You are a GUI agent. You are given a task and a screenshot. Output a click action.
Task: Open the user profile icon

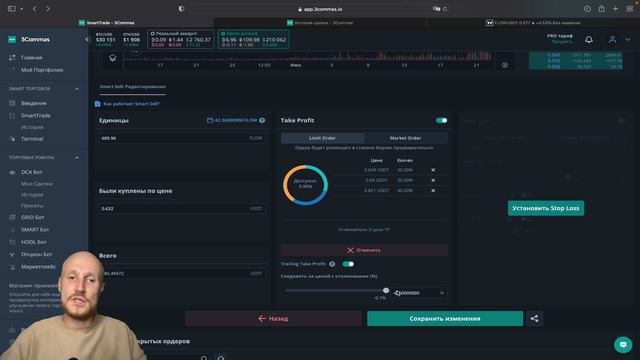click(x=612, y=39)
